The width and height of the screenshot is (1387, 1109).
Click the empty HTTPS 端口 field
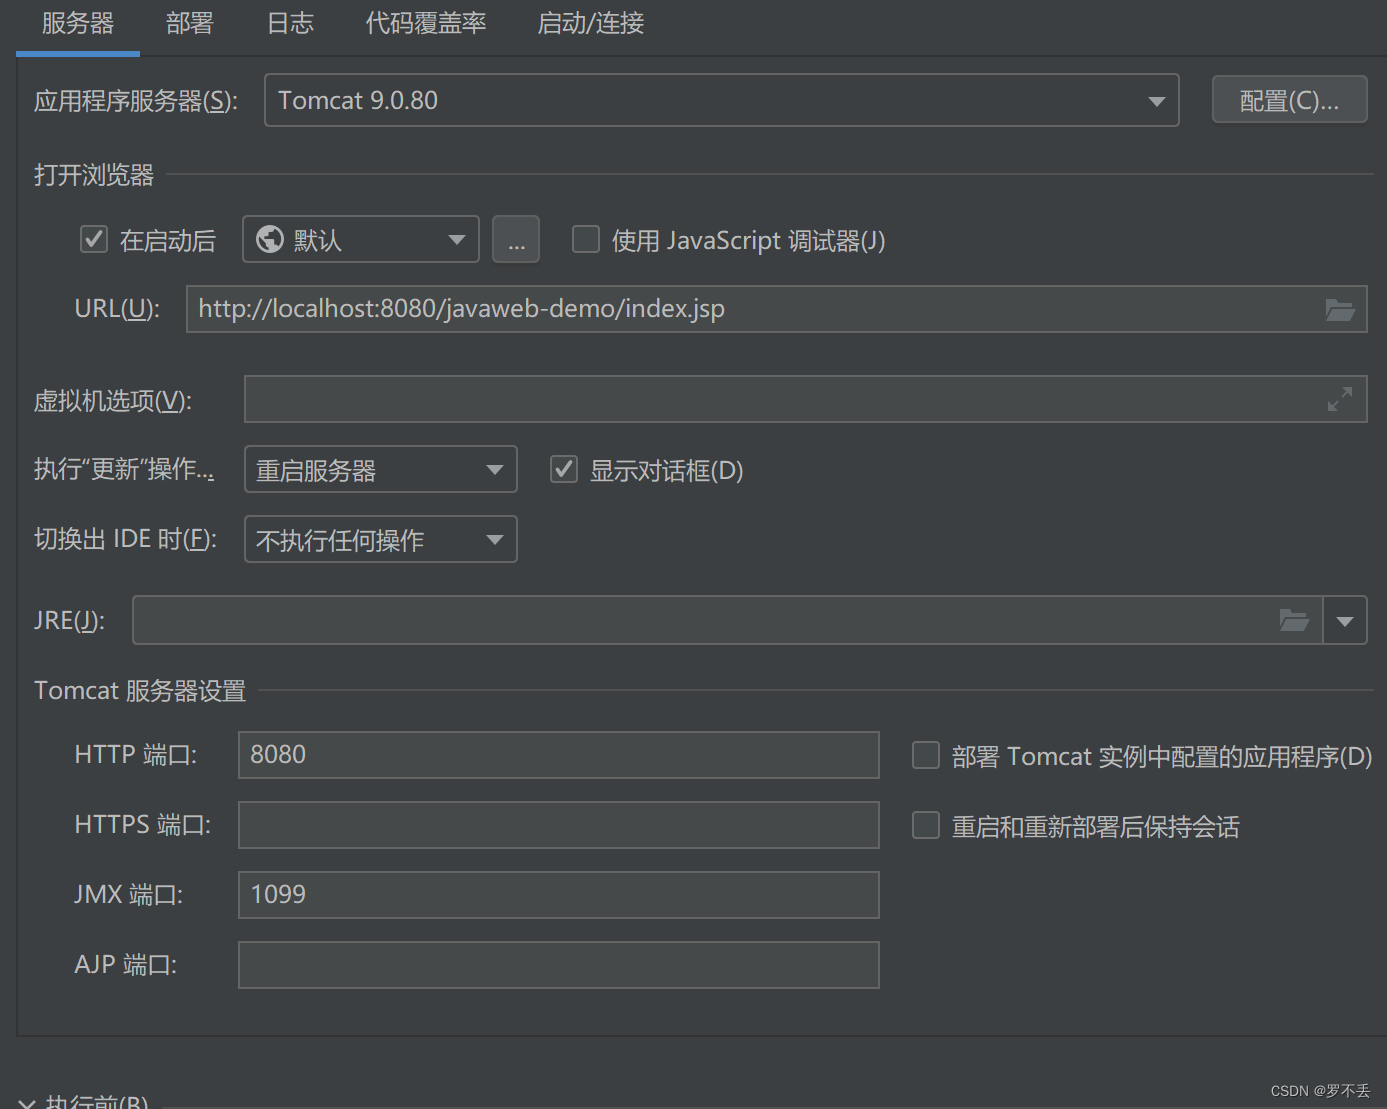tap(559, 825)
